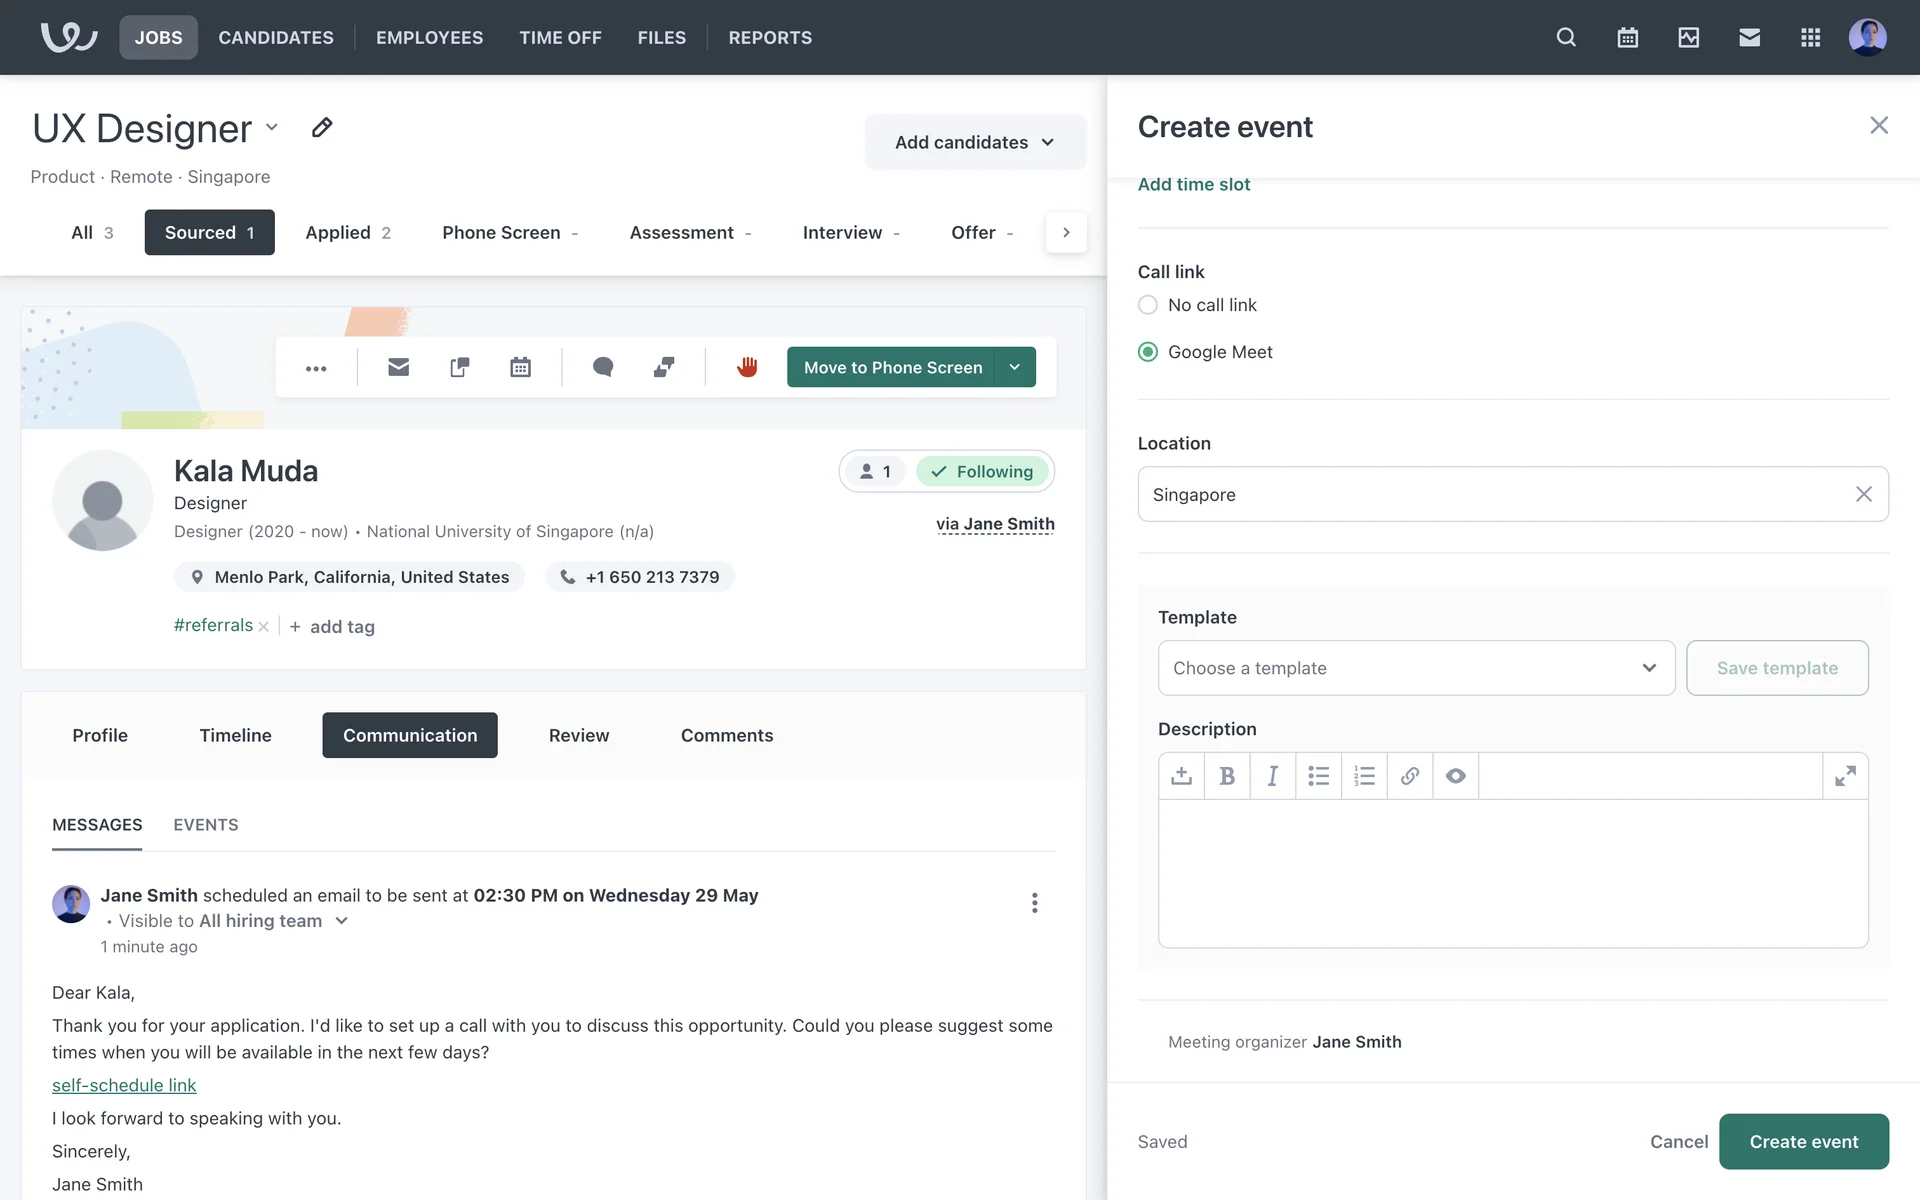1920x1200 pixels.
Task: Open the comment bubble icon in candidate toolbar
Action: (603, 367)
